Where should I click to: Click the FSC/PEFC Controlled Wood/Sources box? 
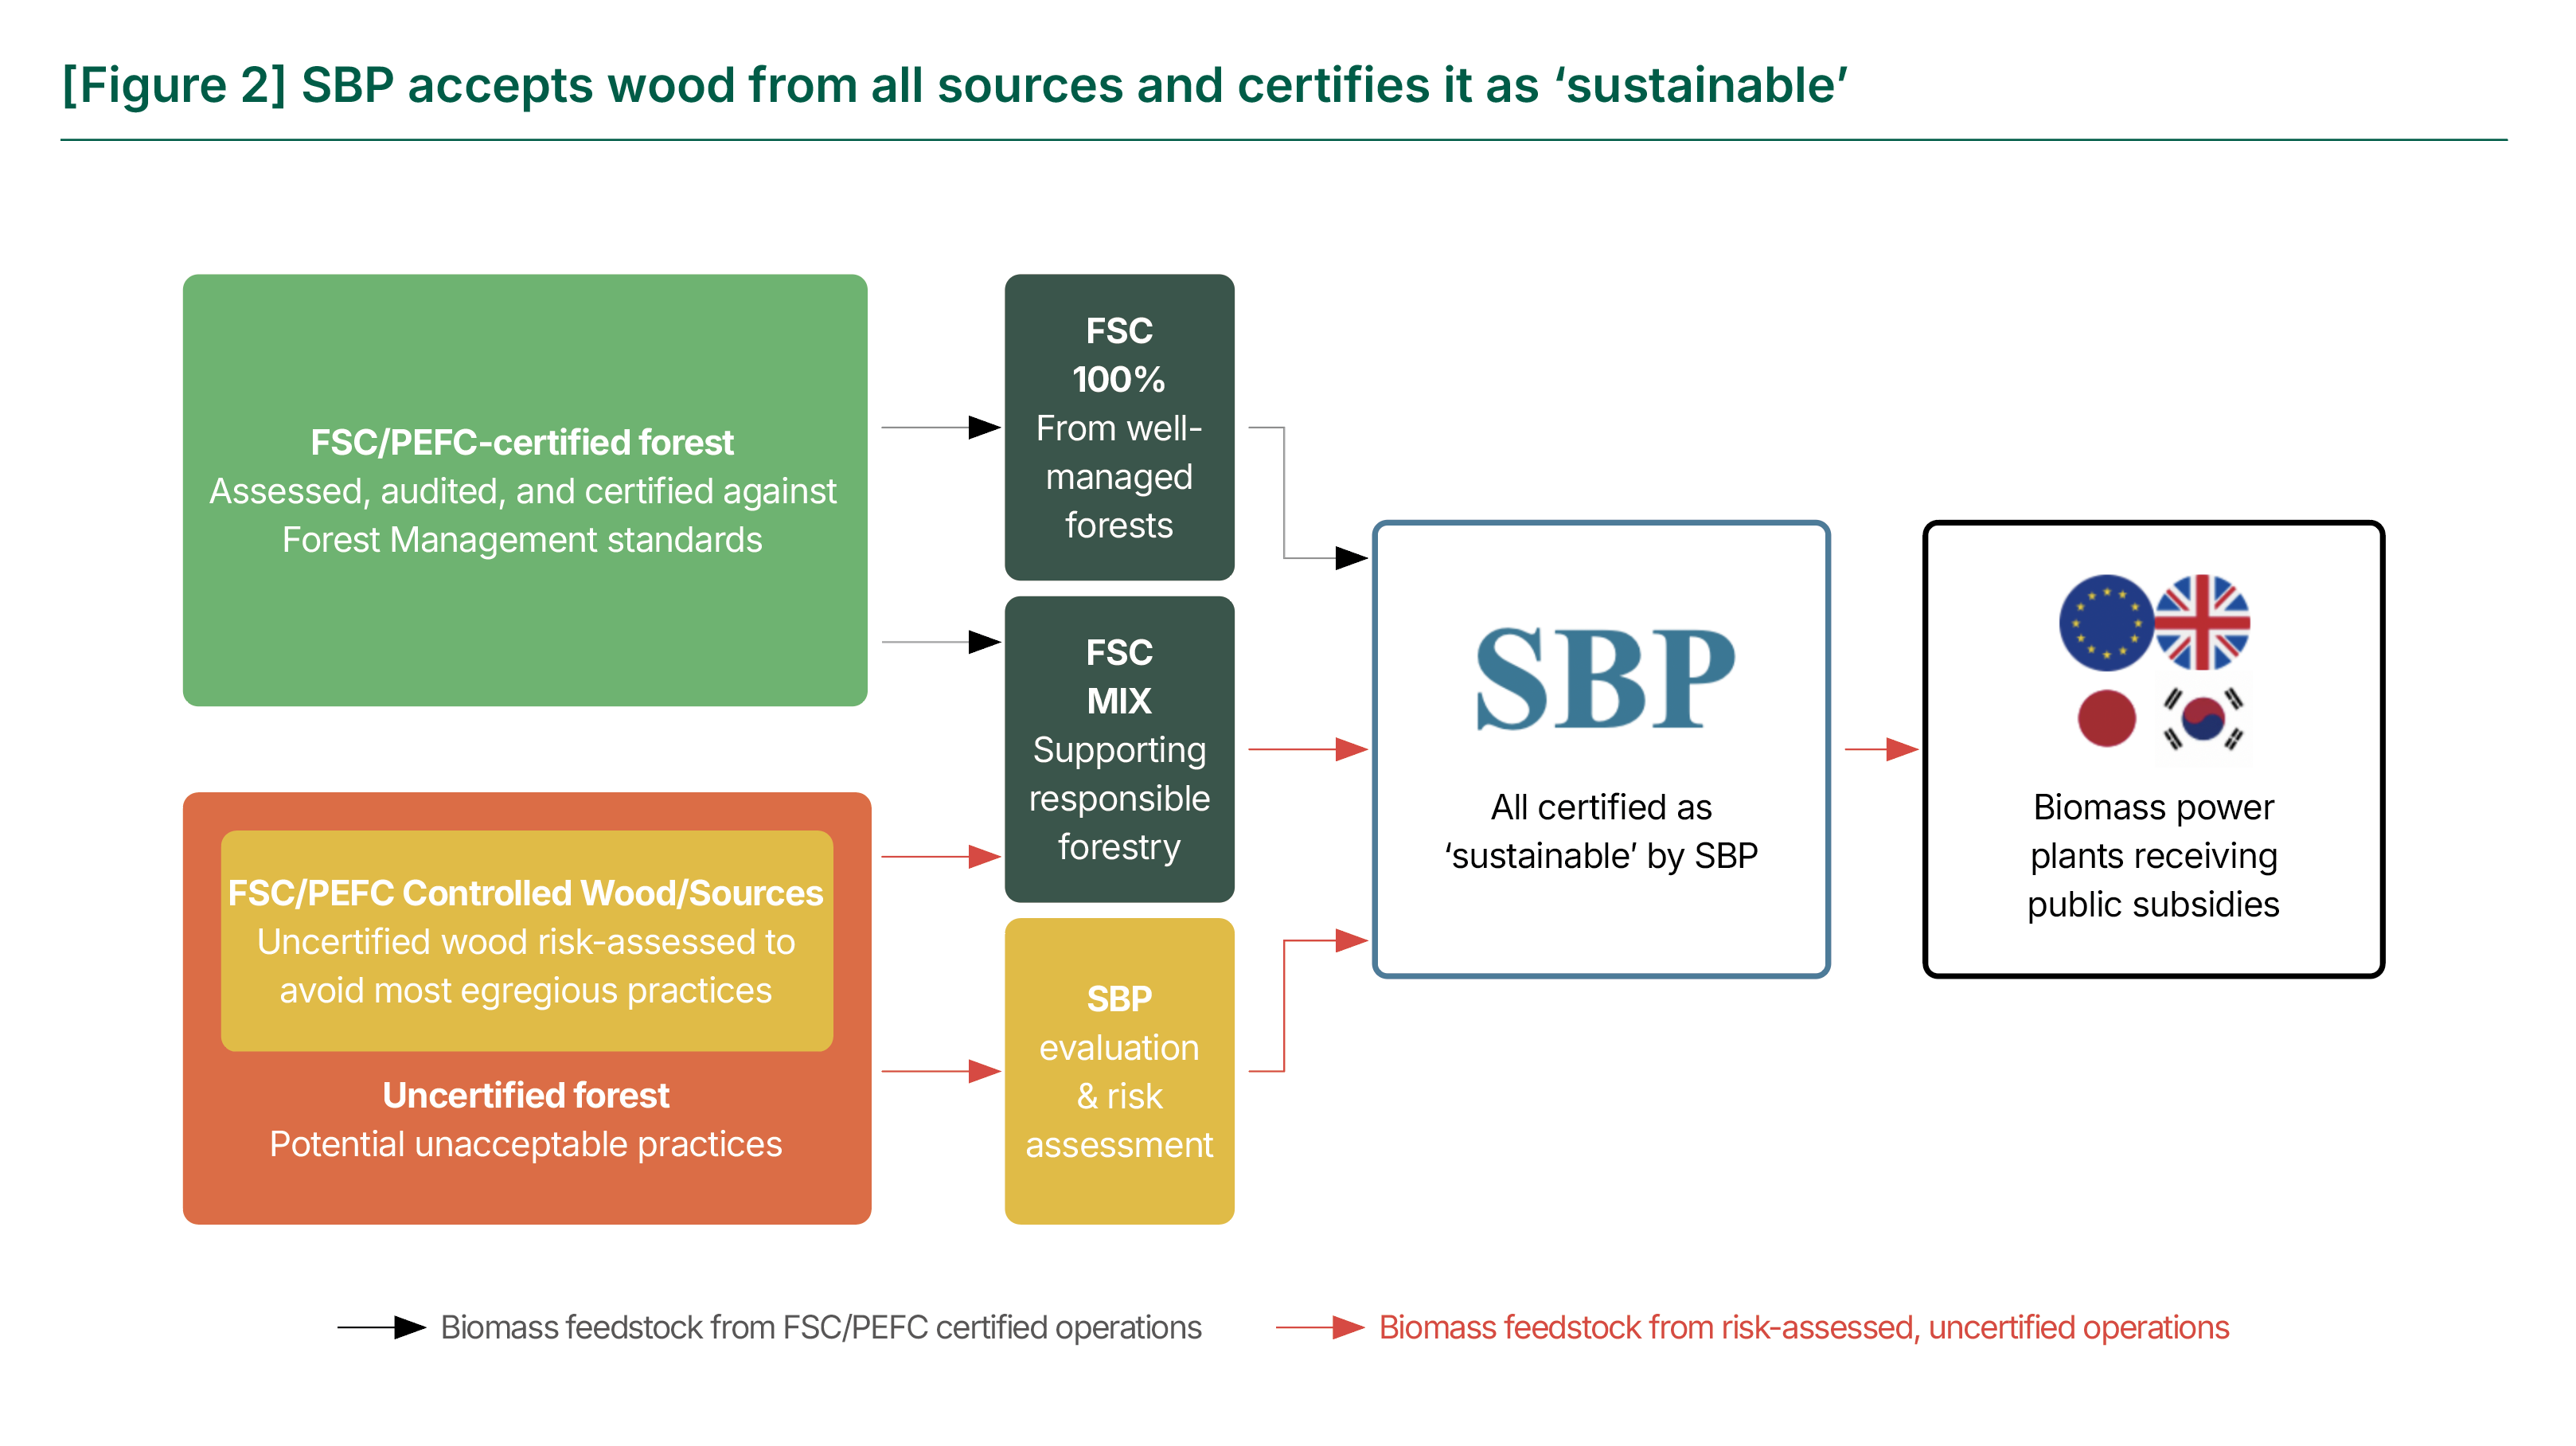click(527, 940)
